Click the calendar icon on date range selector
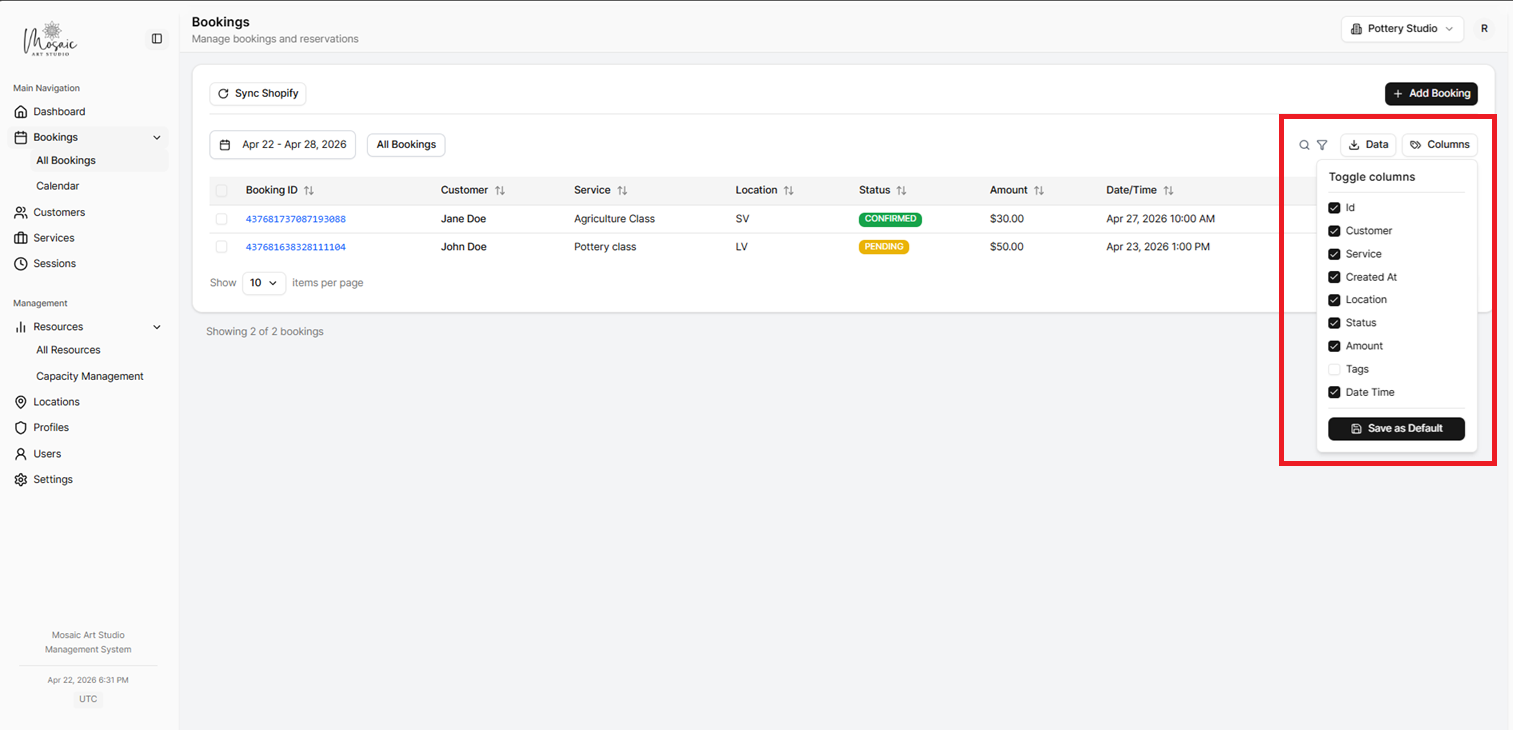 click(224, 144)
